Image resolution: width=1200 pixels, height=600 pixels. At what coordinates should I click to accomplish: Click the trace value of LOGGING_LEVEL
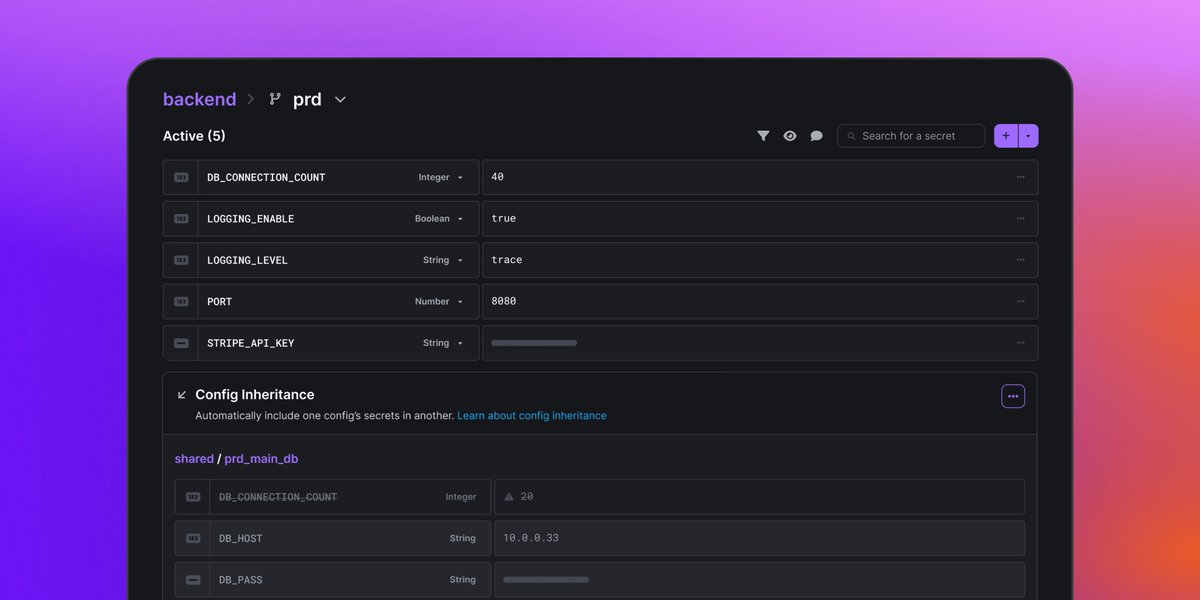pyautogui.click(x=507, y=260)
